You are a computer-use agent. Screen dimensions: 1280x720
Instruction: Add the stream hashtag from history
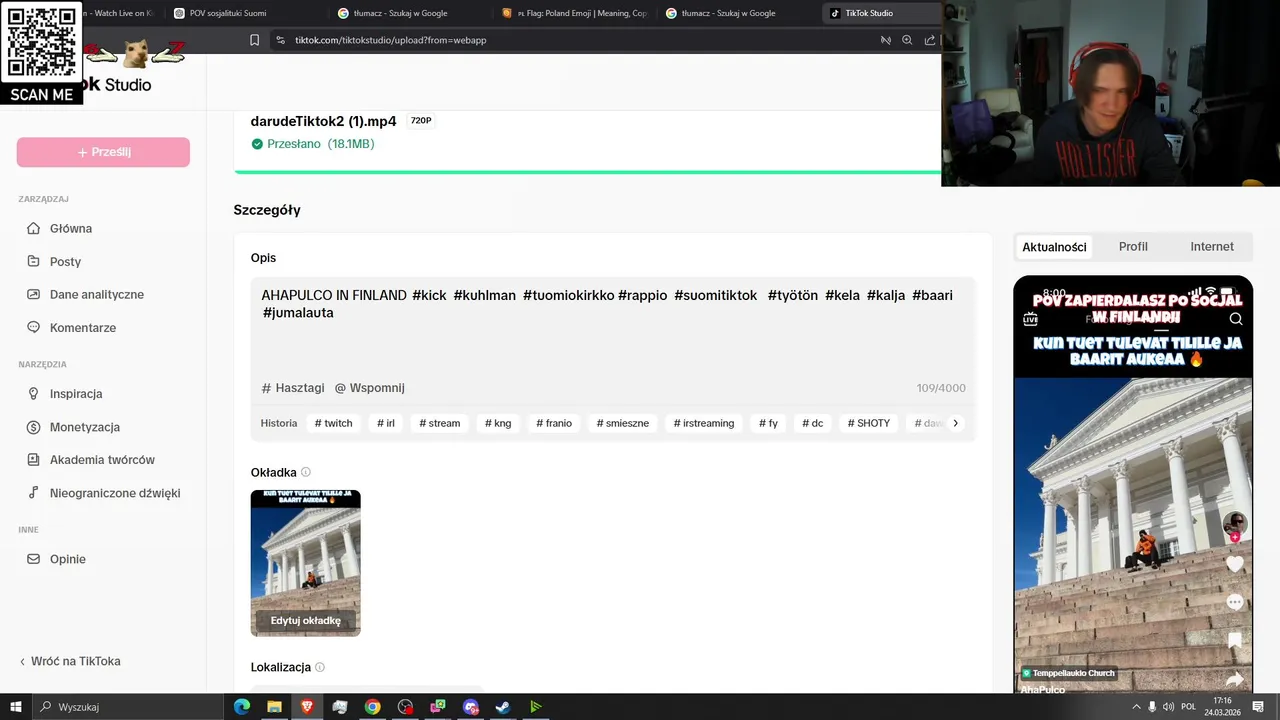pos(440,423)
